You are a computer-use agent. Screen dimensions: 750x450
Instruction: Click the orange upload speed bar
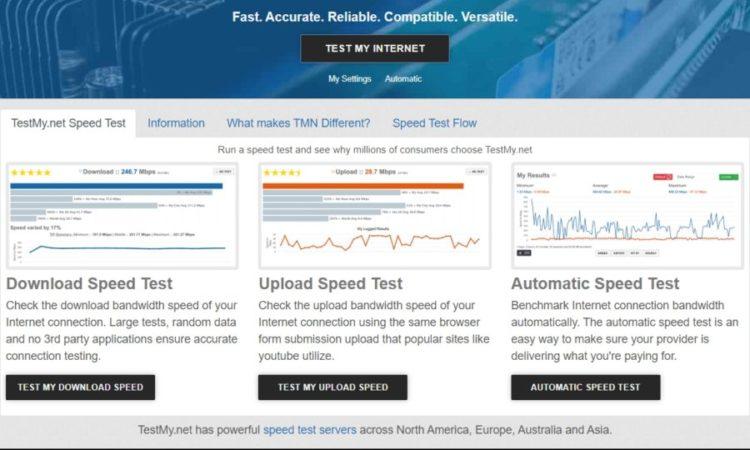pos(363,186)
